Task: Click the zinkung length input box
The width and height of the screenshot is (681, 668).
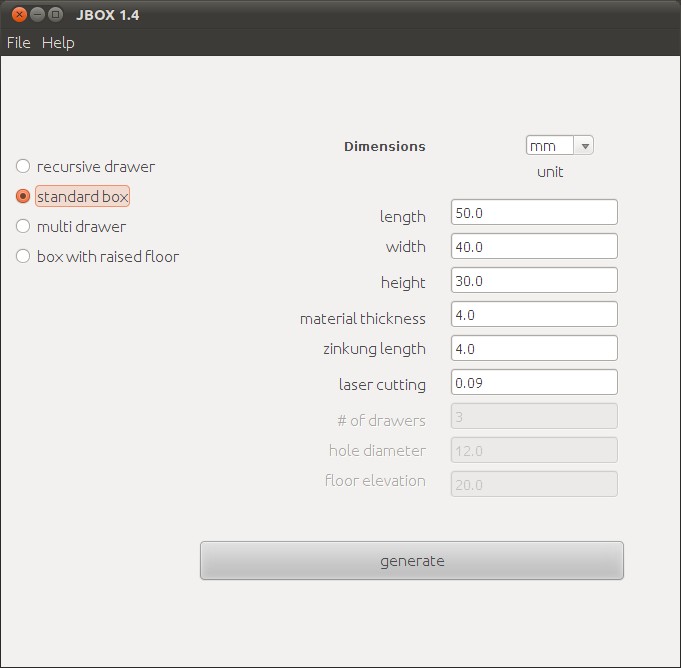Action: pyautogui.click(x=534, y=348)
